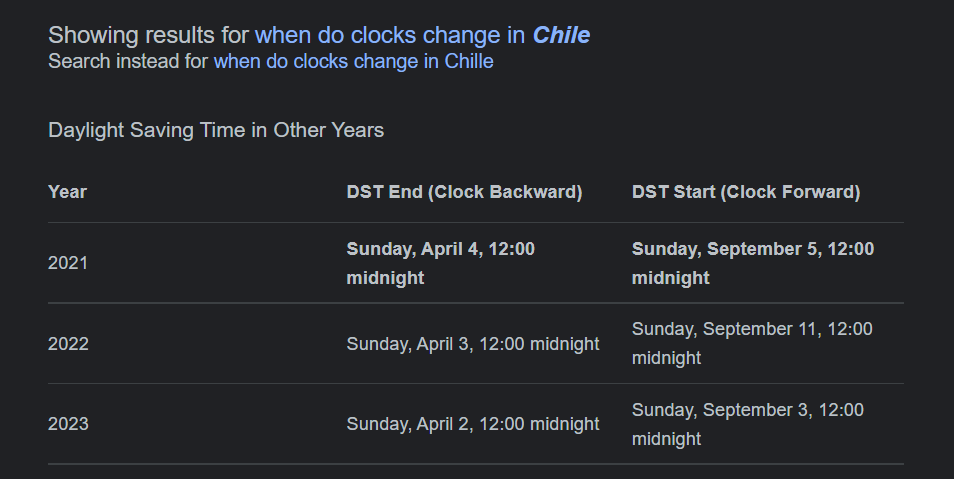Click 'midnight' under 2023 September 3 entry
Viewport: 954px width, 479px height.
[666, 439]
